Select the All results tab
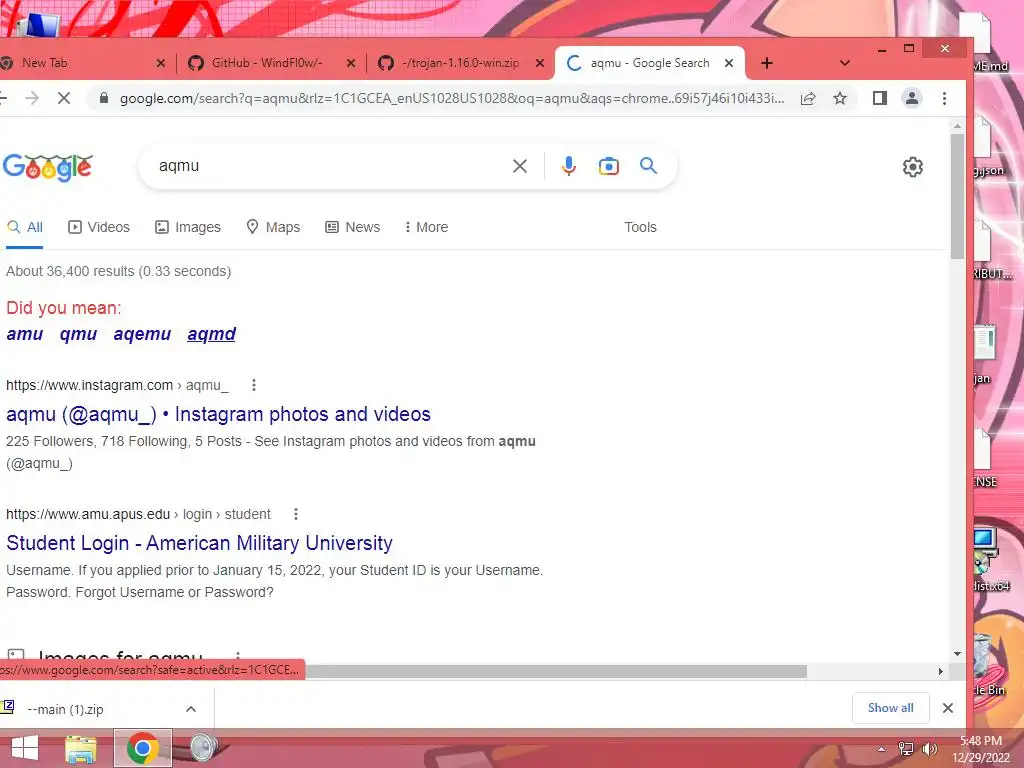This screenshot has height=768, width=1024. (x=25, y=227)
